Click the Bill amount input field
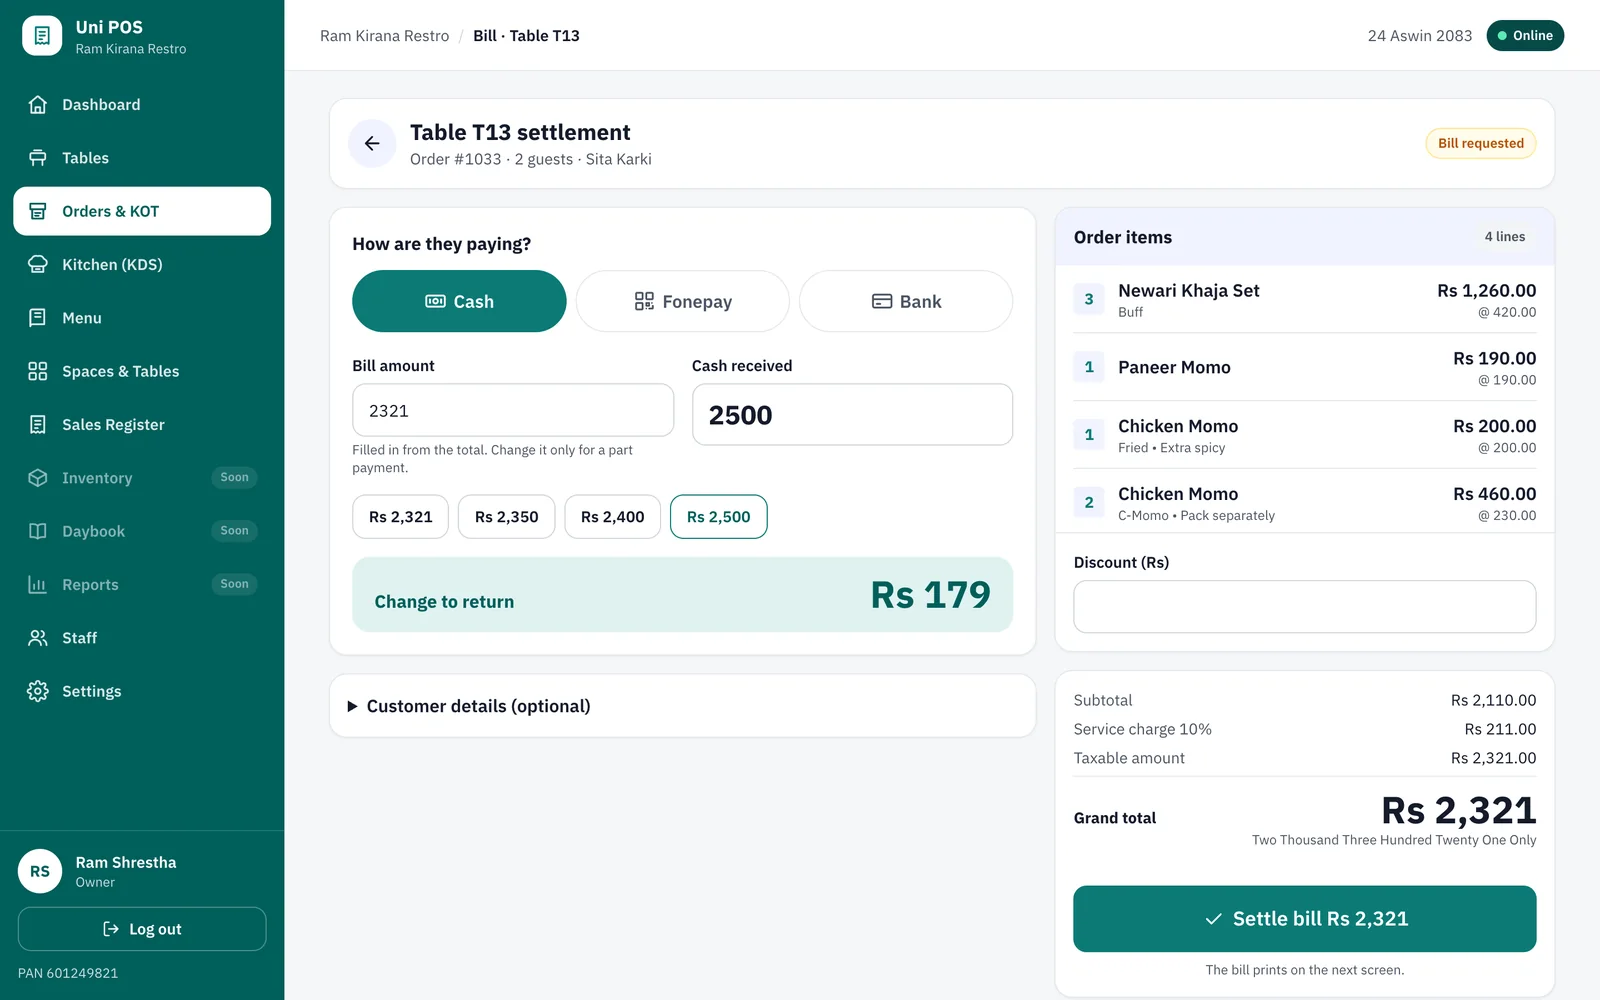 (x=513, y=410)
